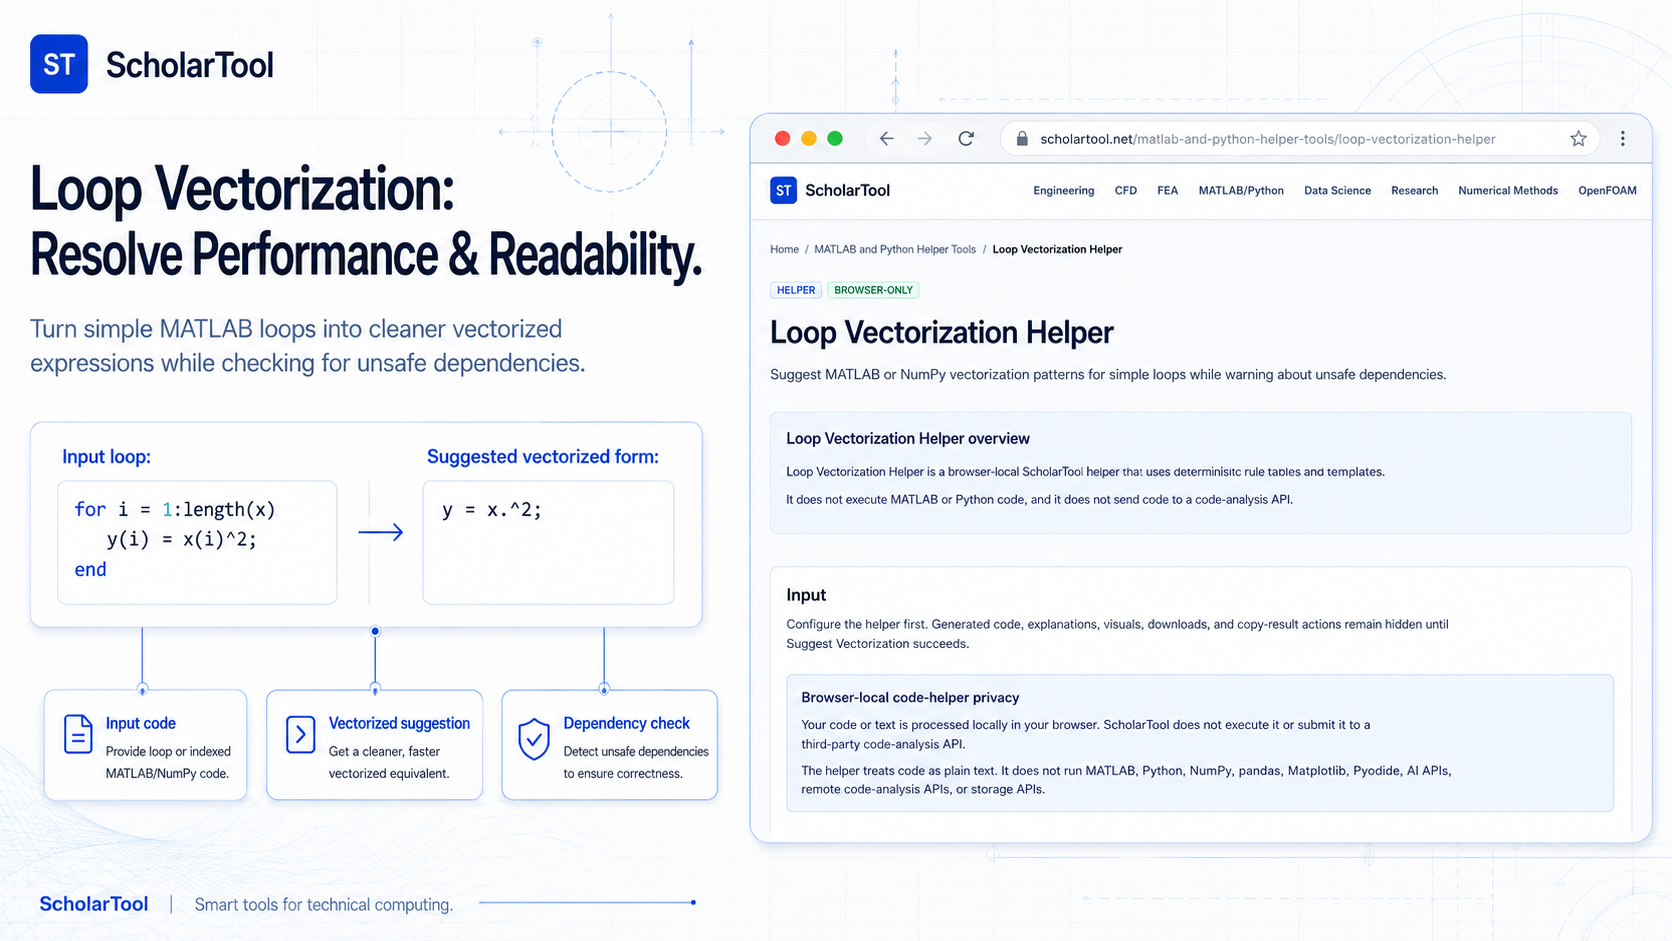The height and width of the screenshot is (941, 1672).
Task: Click the Input loop code box
Action: (x=197, y=542)
